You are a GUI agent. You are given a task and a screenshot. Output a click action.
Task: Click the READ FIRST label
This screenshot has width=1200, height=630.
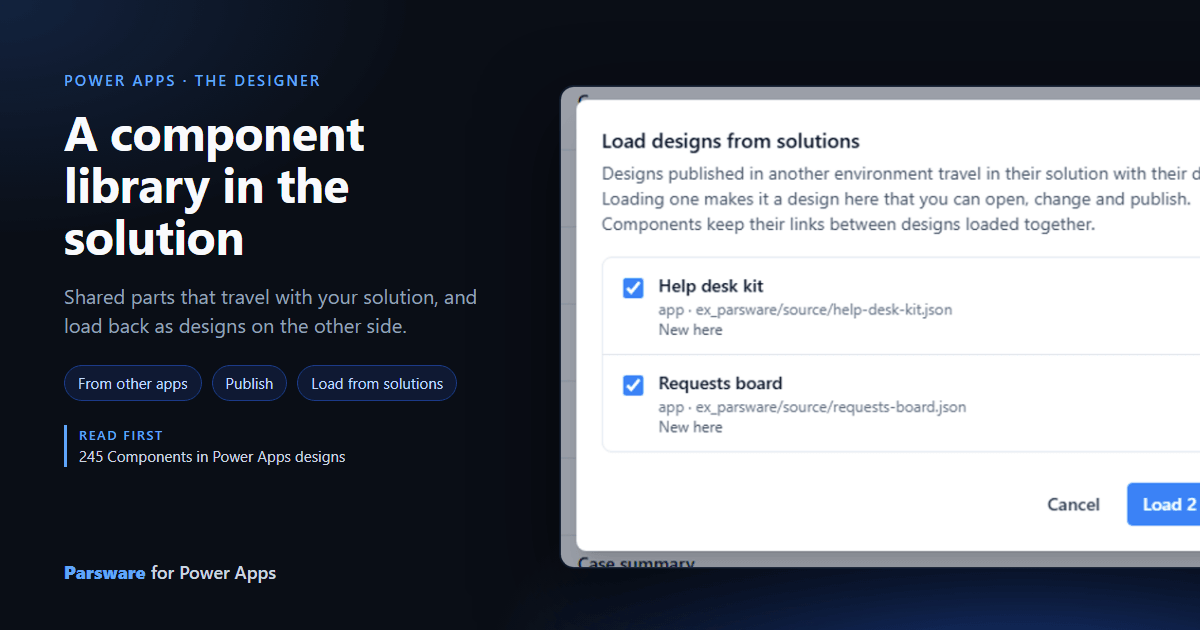121,435
